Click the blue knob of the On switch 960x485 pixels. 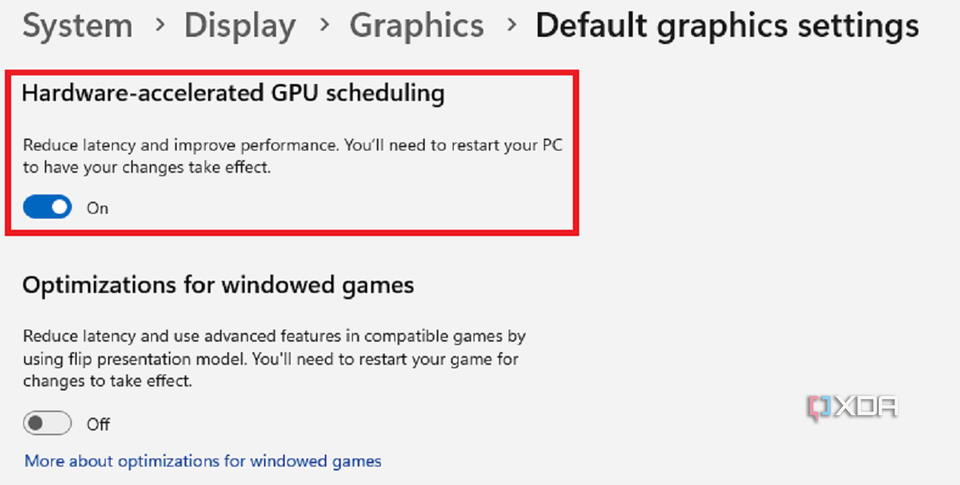coord(59,207)
